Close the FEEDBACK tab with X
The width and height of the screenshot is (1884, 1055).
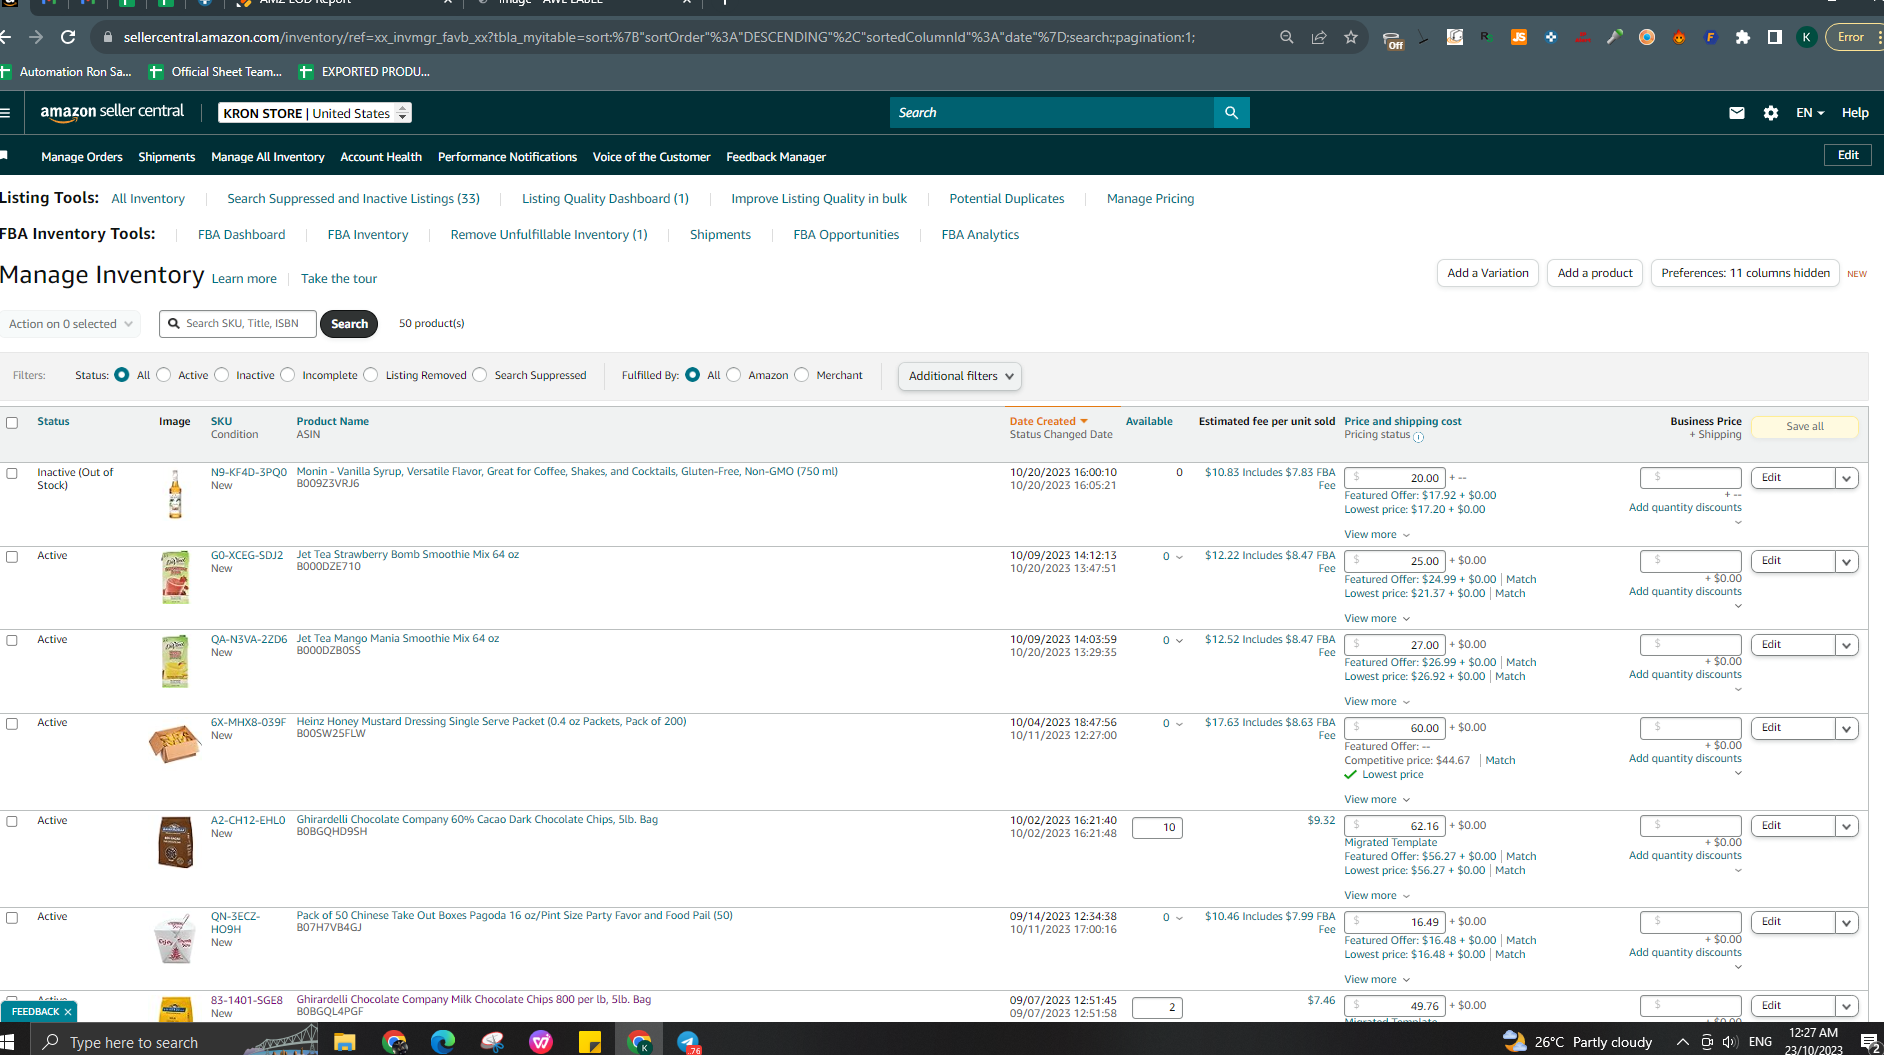point(68,1012)
